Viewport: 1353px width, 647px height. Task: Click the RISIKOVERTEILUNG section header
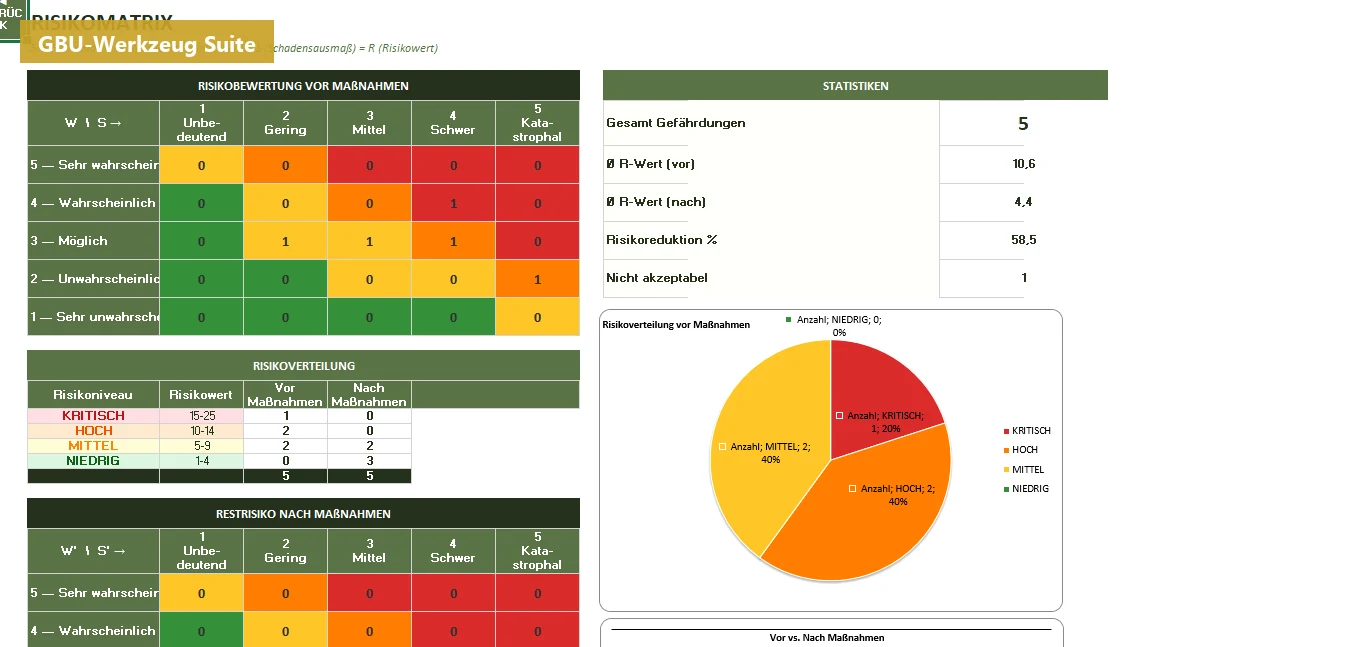pyautogui.click(x=303, y=366)
